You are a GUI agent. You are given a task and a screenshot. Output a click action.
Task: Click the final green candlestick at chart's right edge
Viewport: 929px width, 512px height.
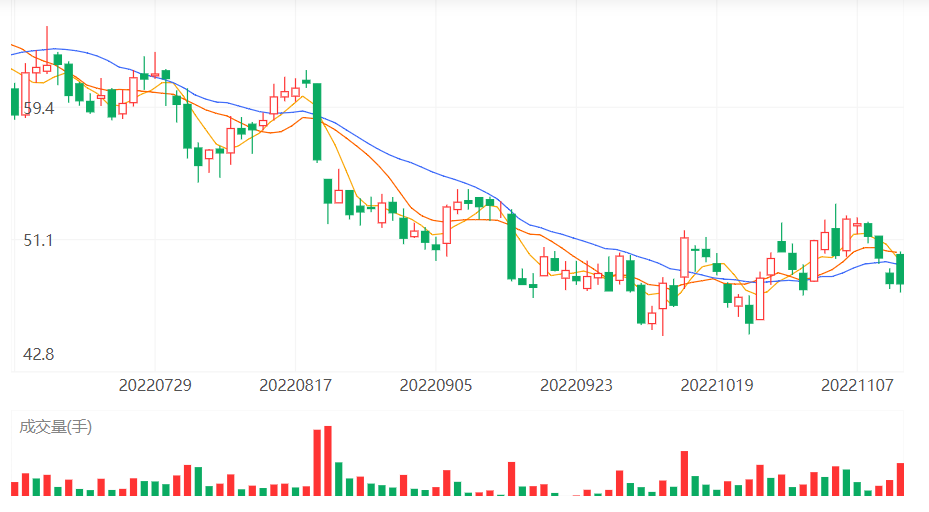[900, 270]
